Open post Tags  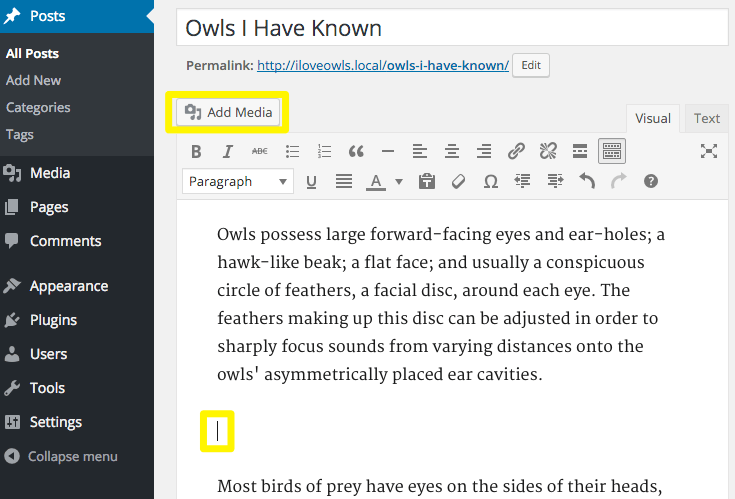[20, 135]
